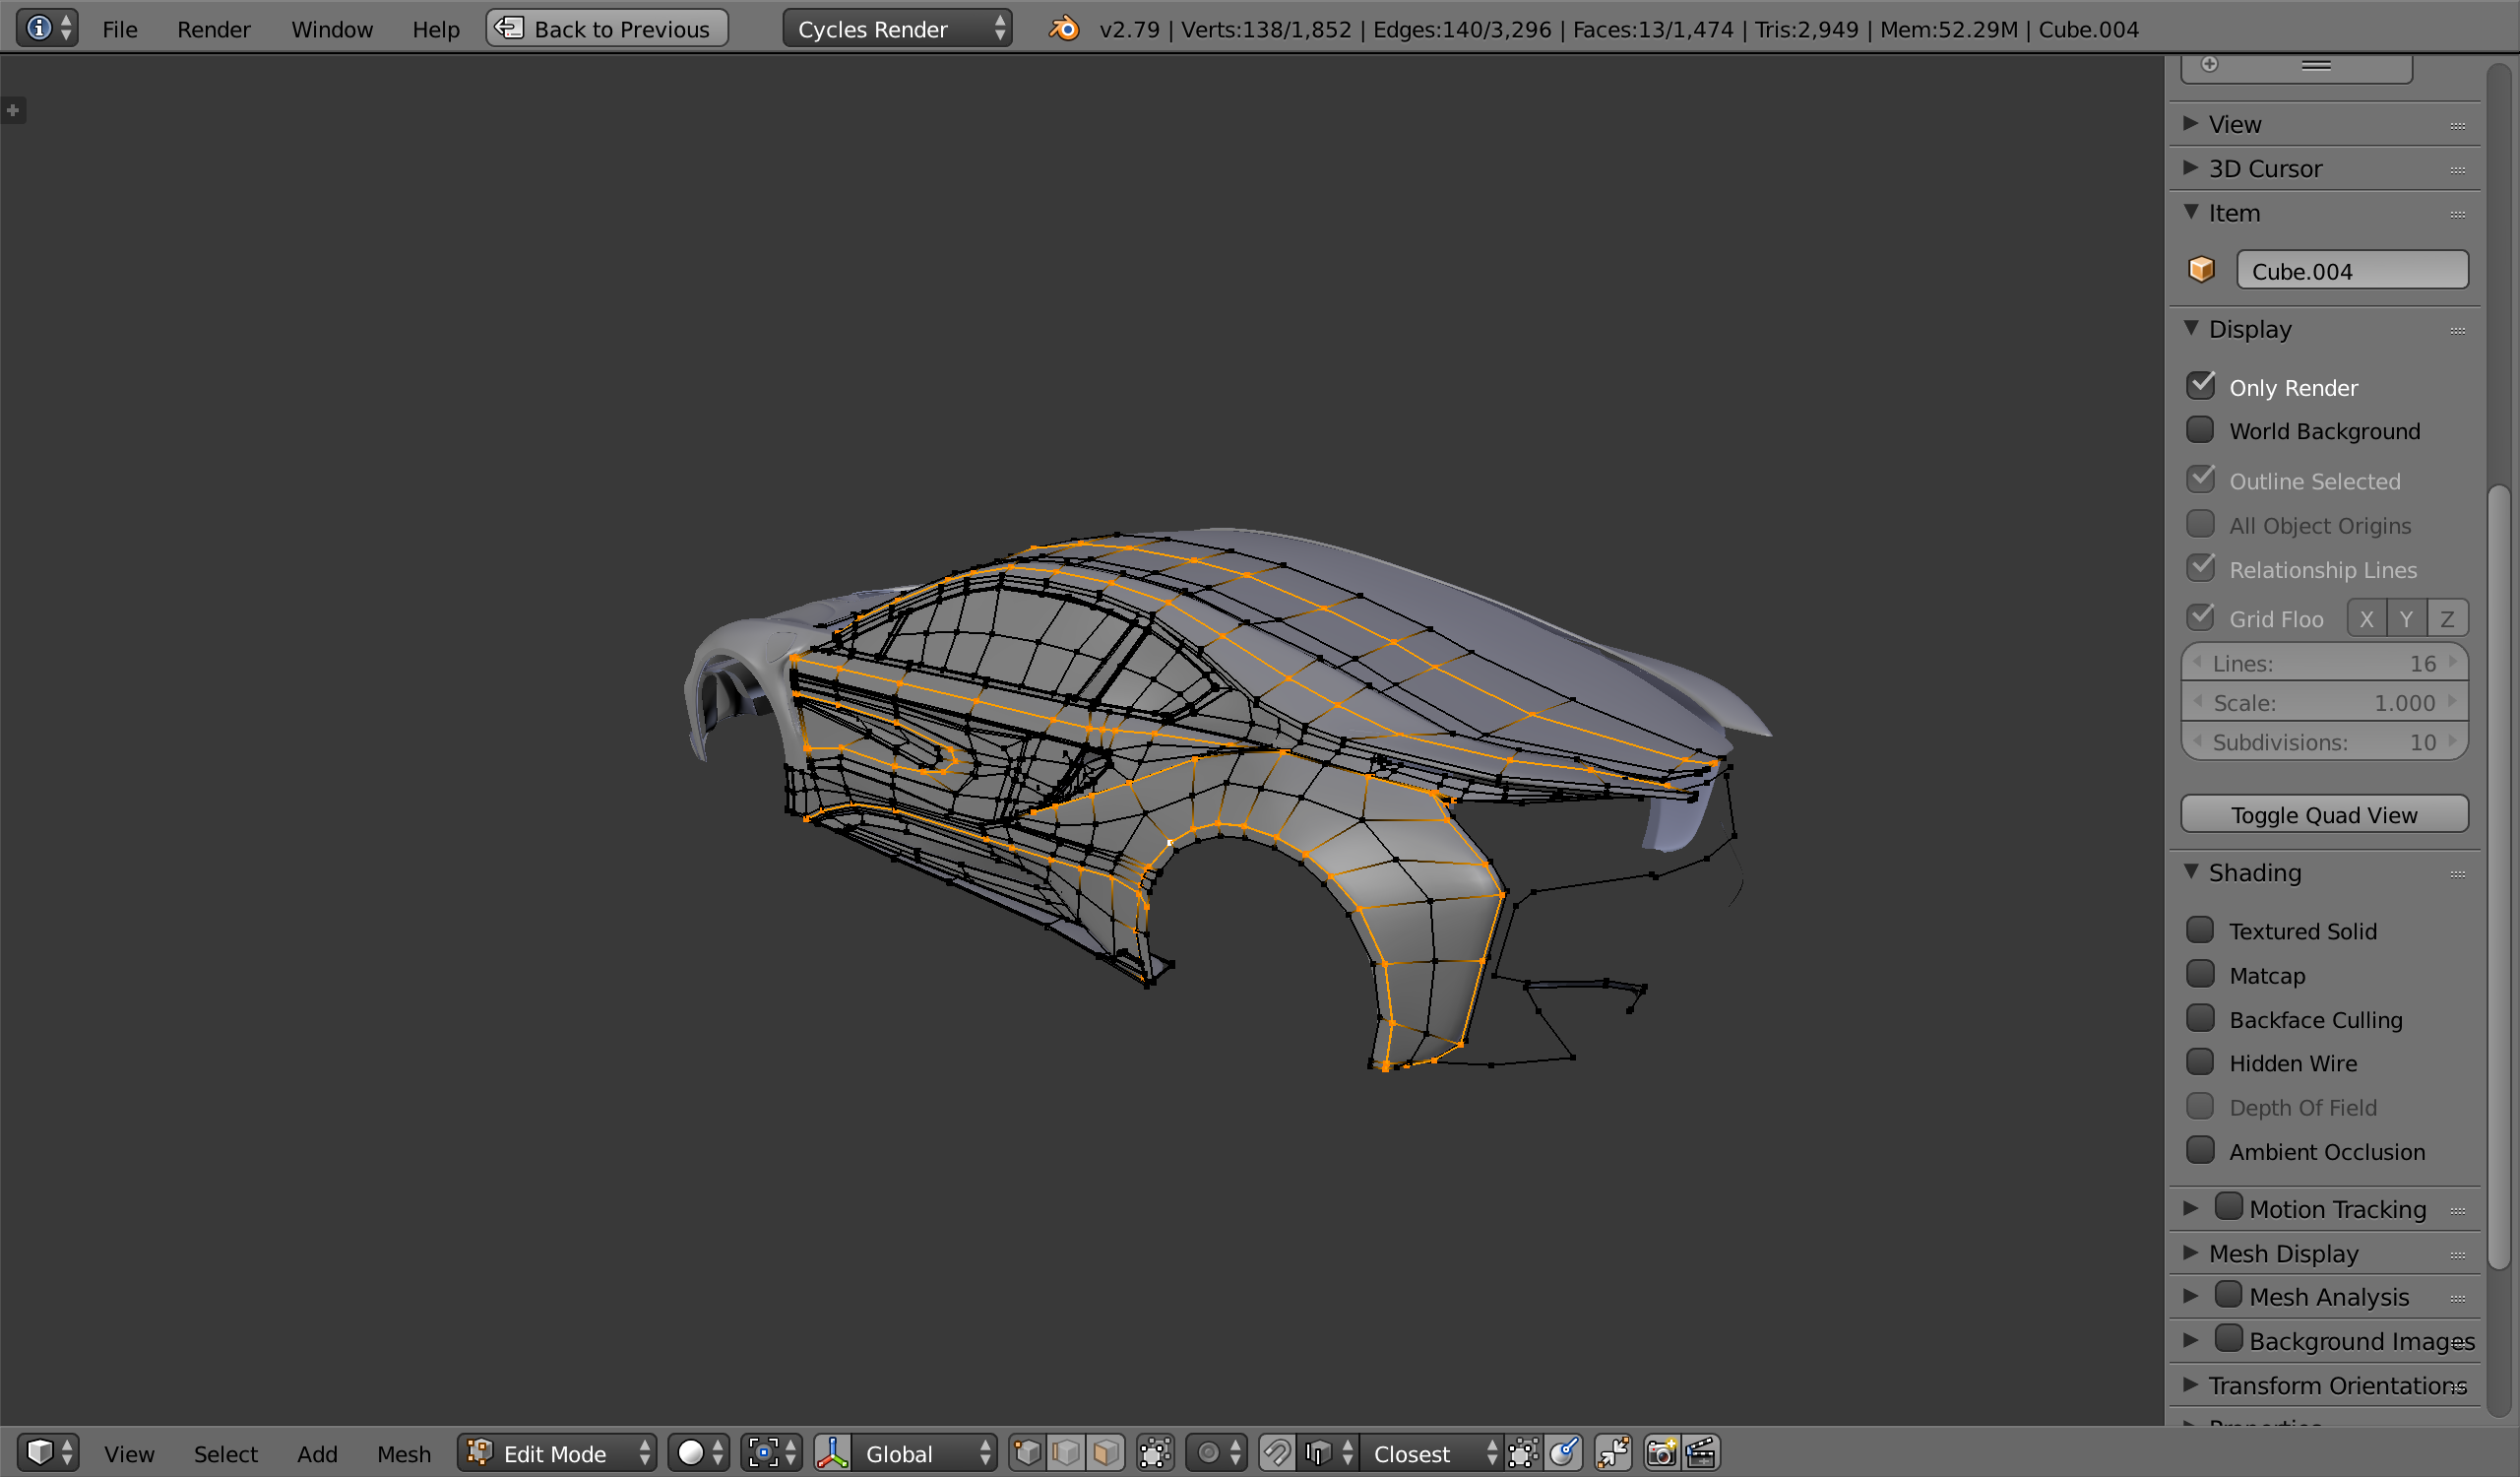The height and width of the screenshot is (1477, 2520).
Task: Toggle the 3D manipulator axes icon
Action: pos(832,1452)
